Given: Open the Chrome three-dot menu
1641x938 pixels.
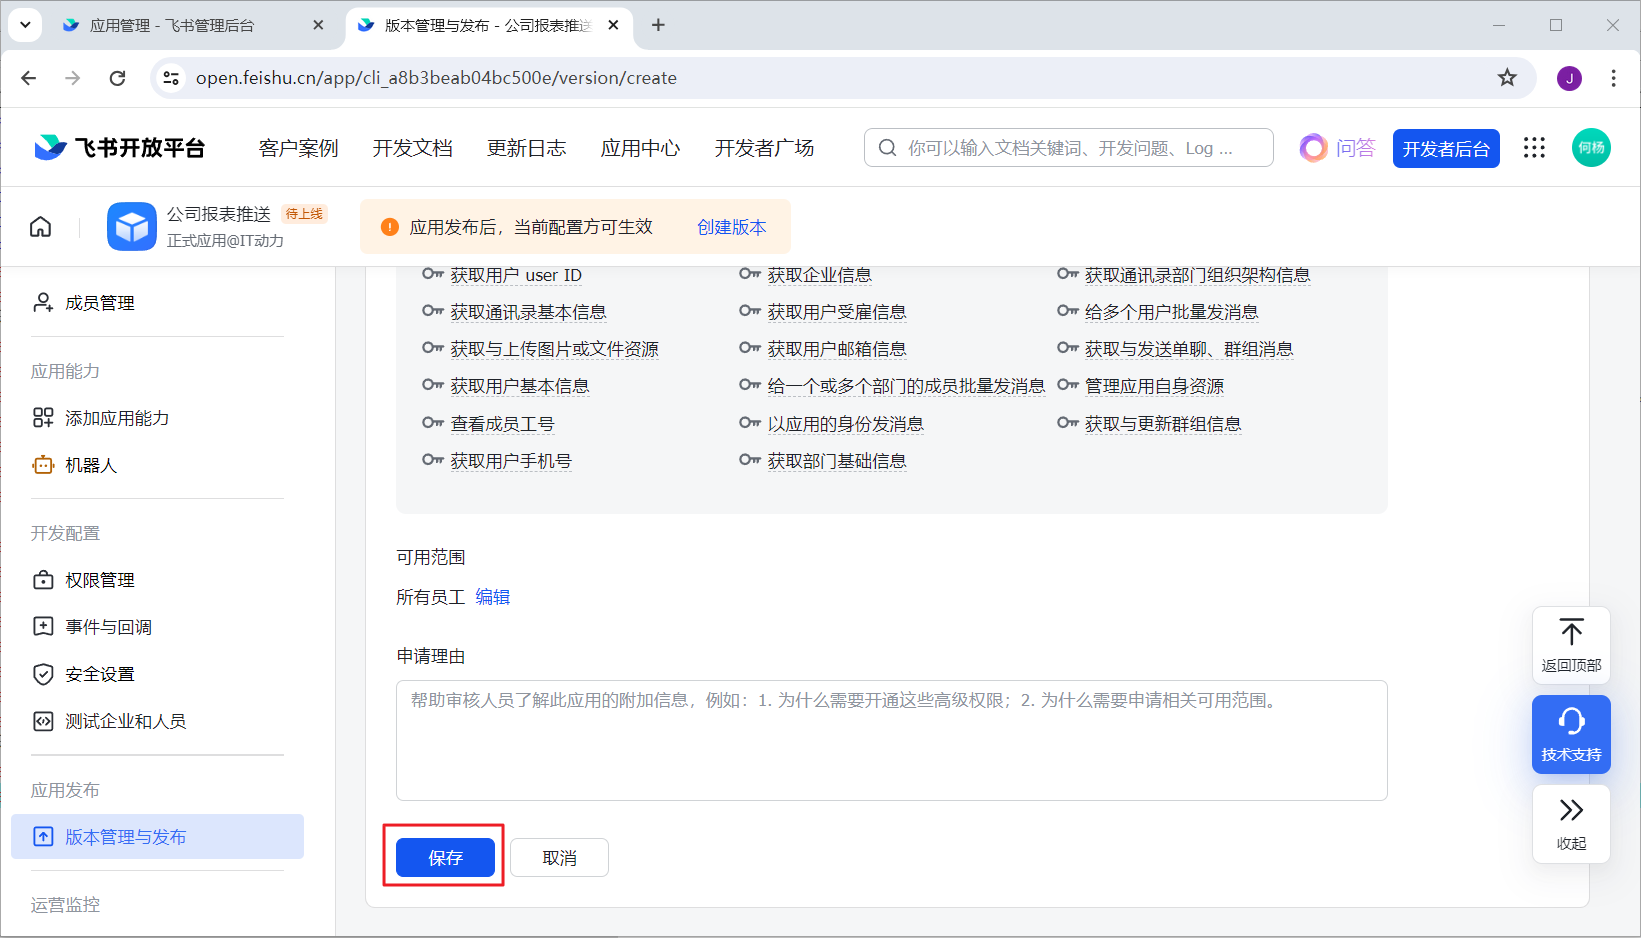Looking at the screenshot, I should (x=1613, y=78).
